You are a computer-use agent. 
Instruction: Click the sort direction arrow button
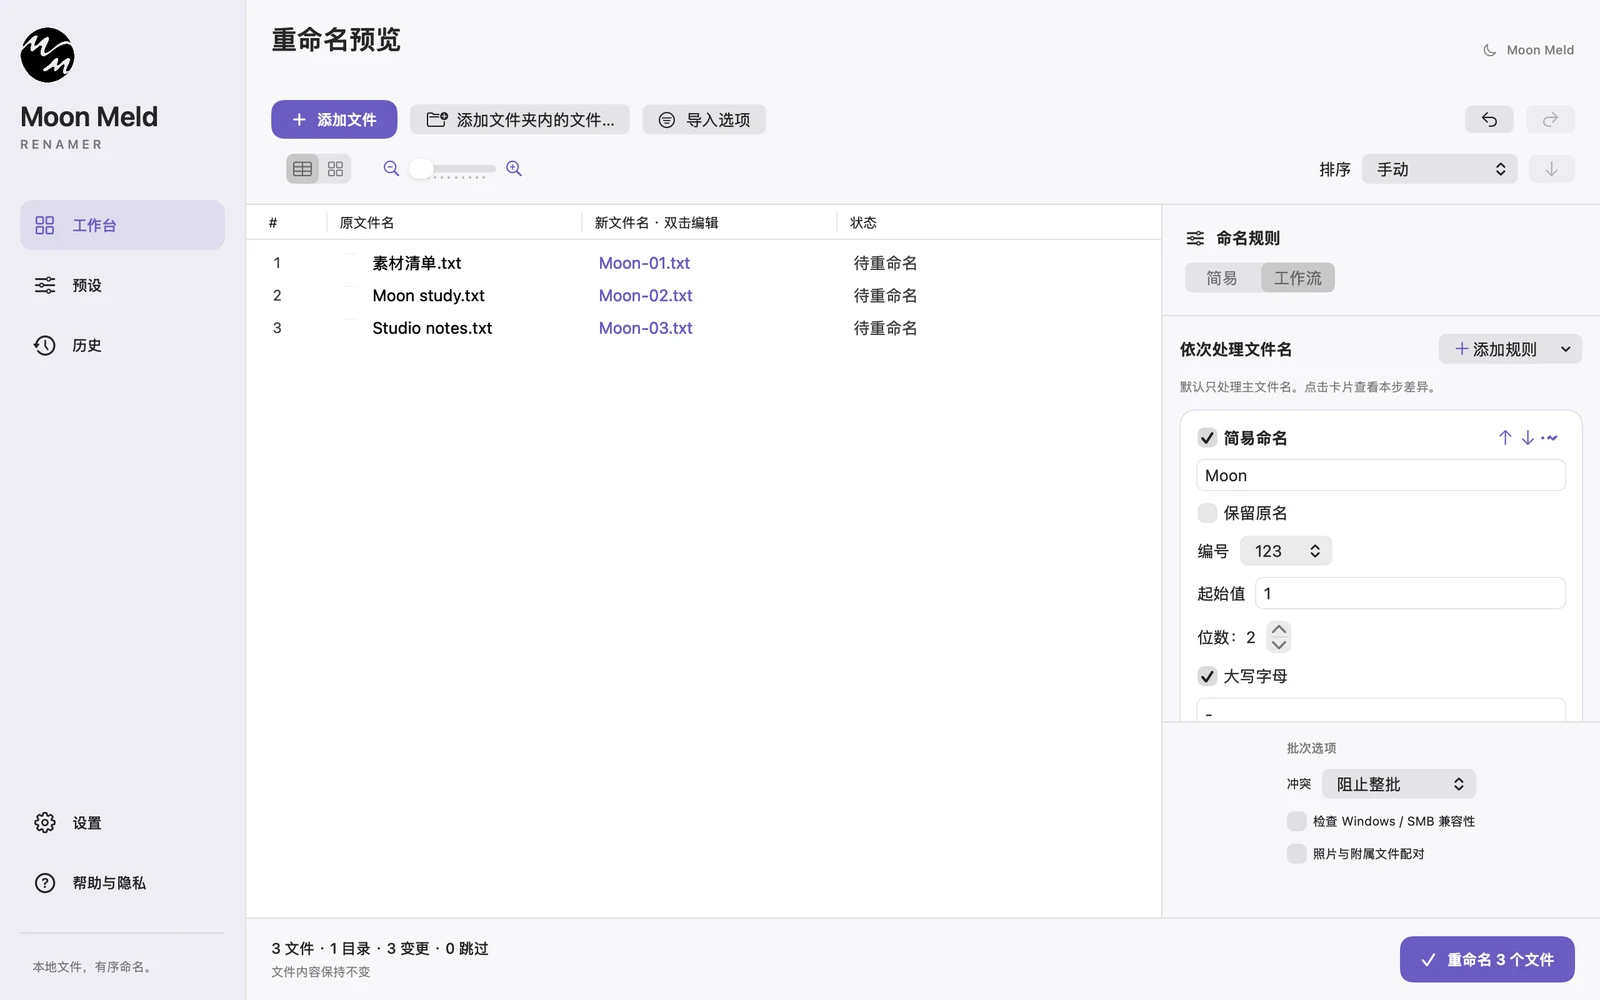[x=1551, y=169]
